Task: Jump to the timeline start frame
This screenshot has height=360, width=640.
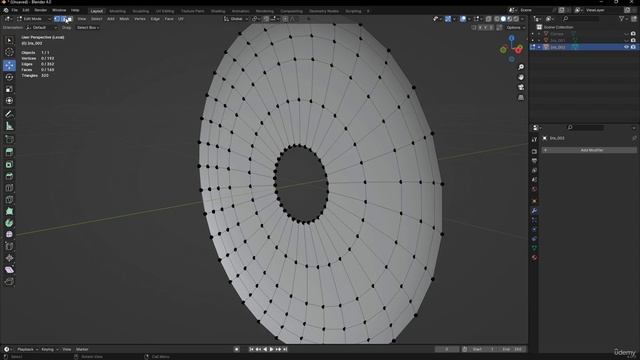Action: [x=251, y=349]
